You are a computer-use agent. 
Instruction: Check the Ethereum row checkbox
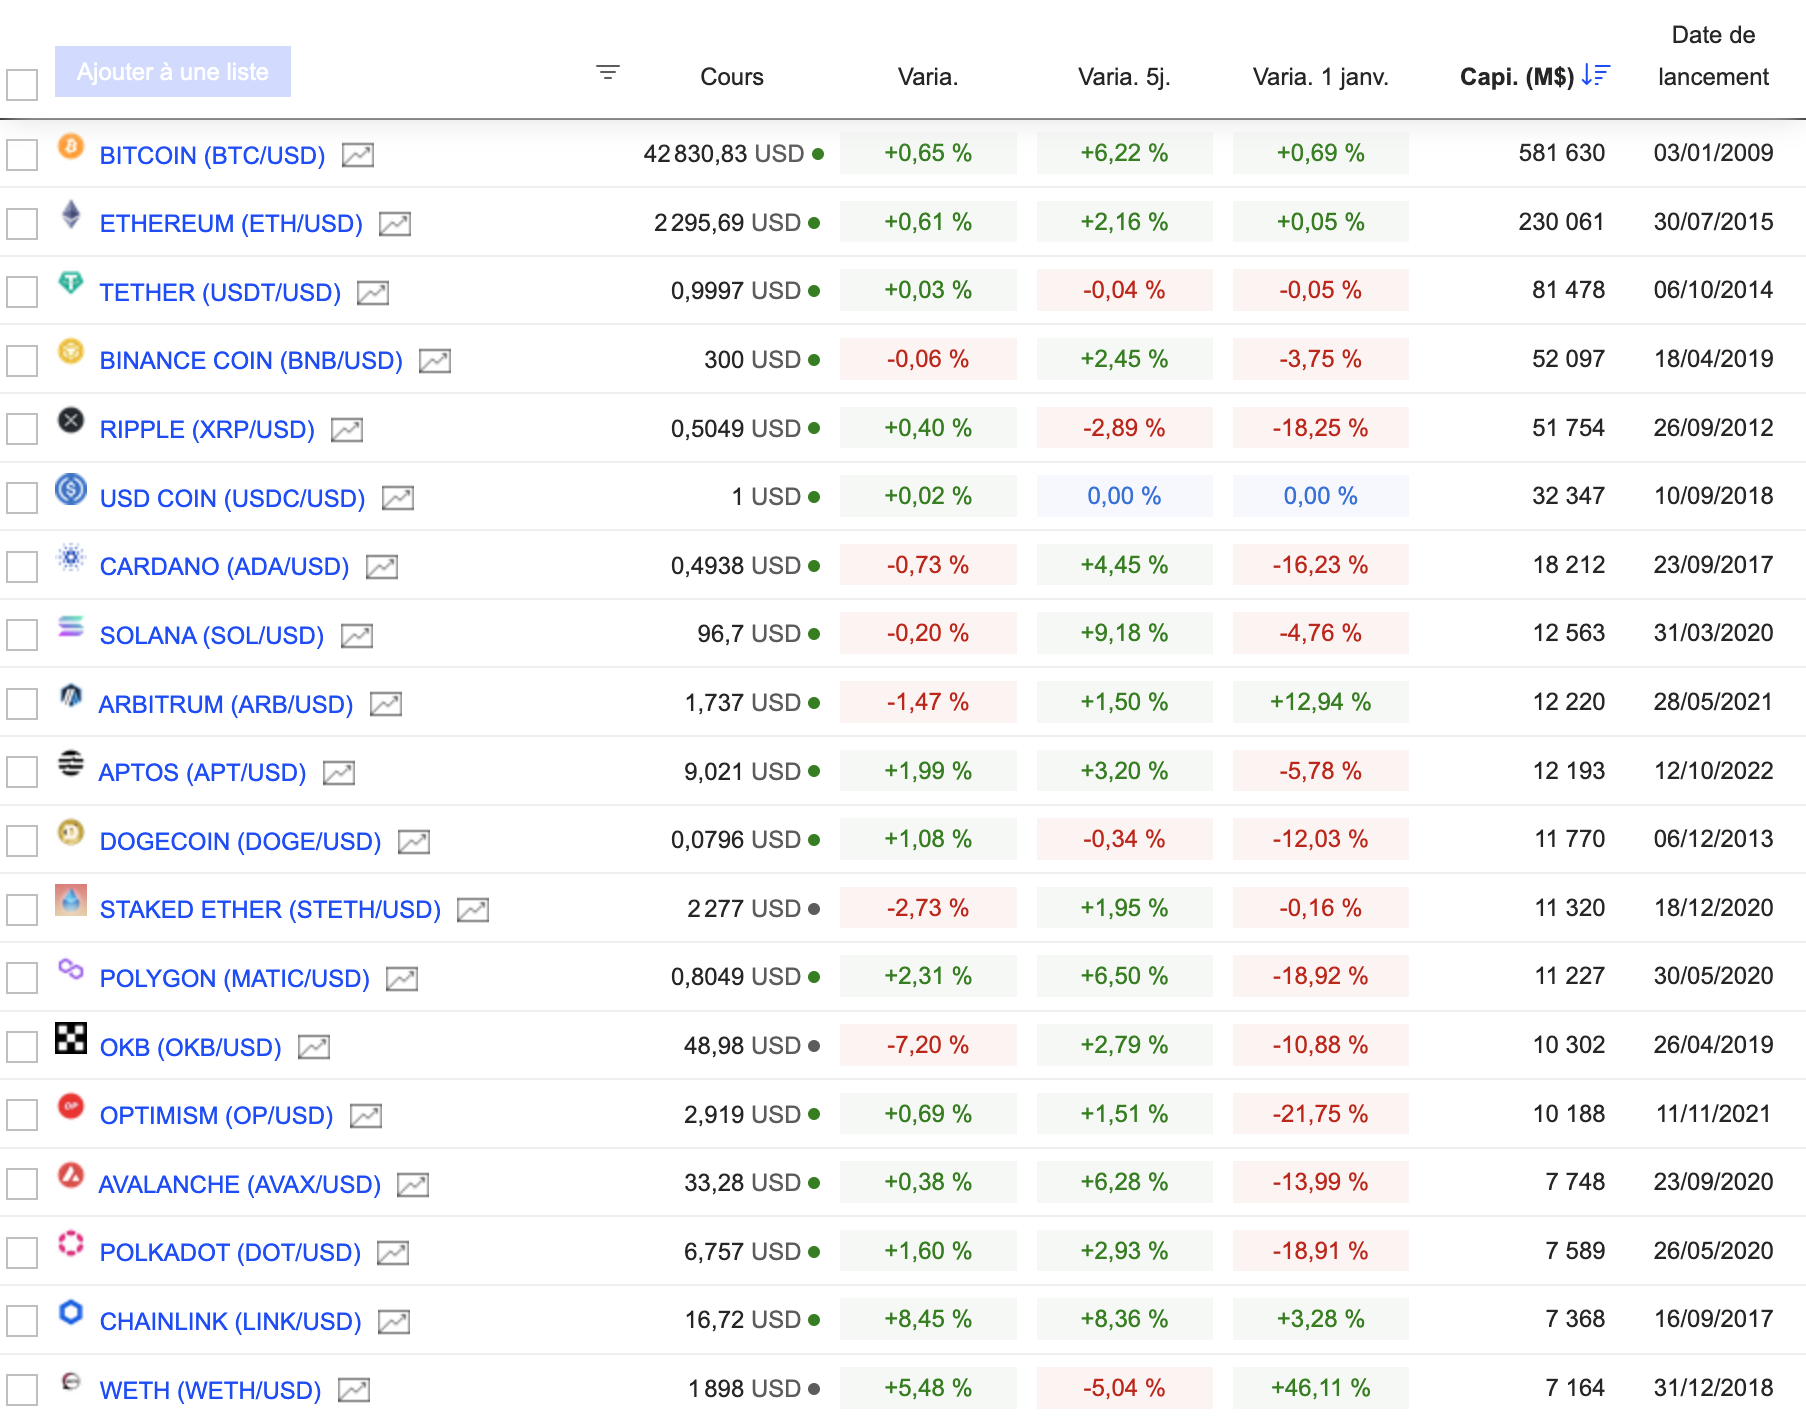pyautogui.click(x=22, y=224)
